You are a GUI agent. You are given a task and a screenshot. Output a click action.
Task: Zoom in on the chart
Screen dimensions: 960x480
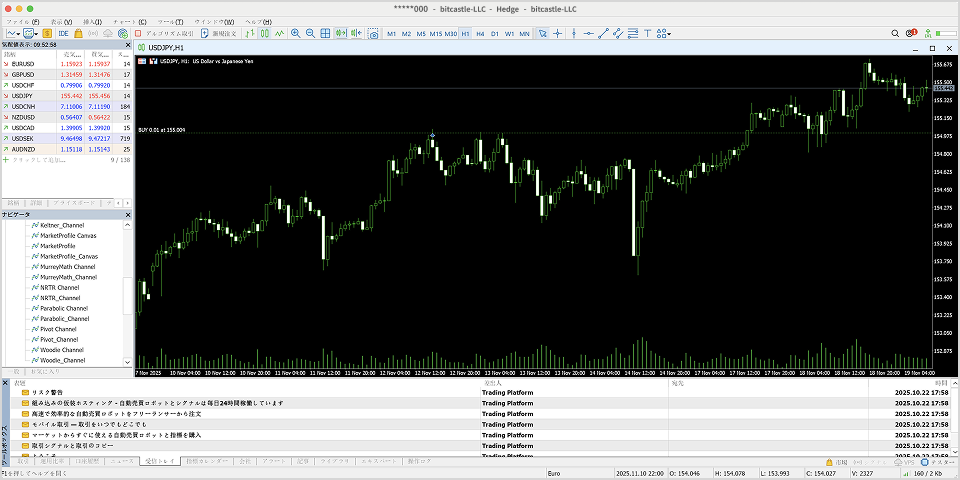tap(295, 34)
